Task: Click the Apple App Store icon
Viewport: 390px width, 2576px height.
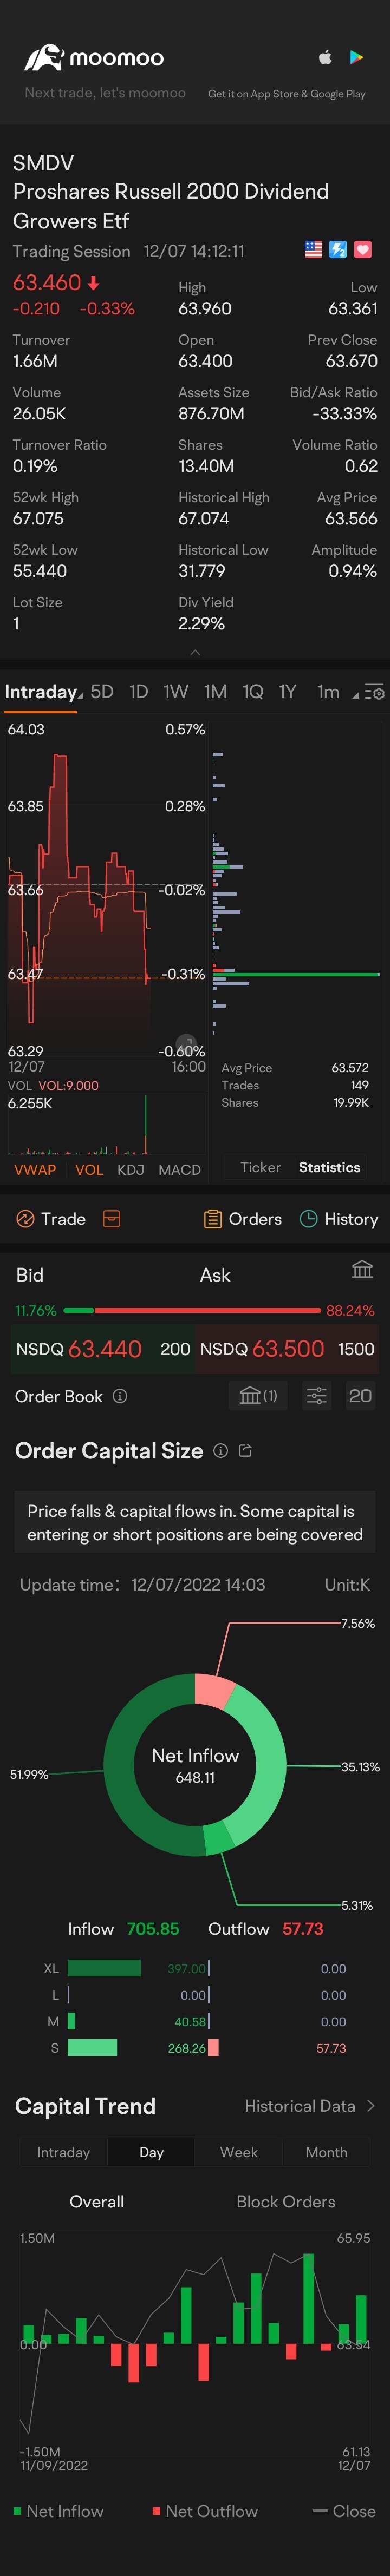Action: coord(325,58)
